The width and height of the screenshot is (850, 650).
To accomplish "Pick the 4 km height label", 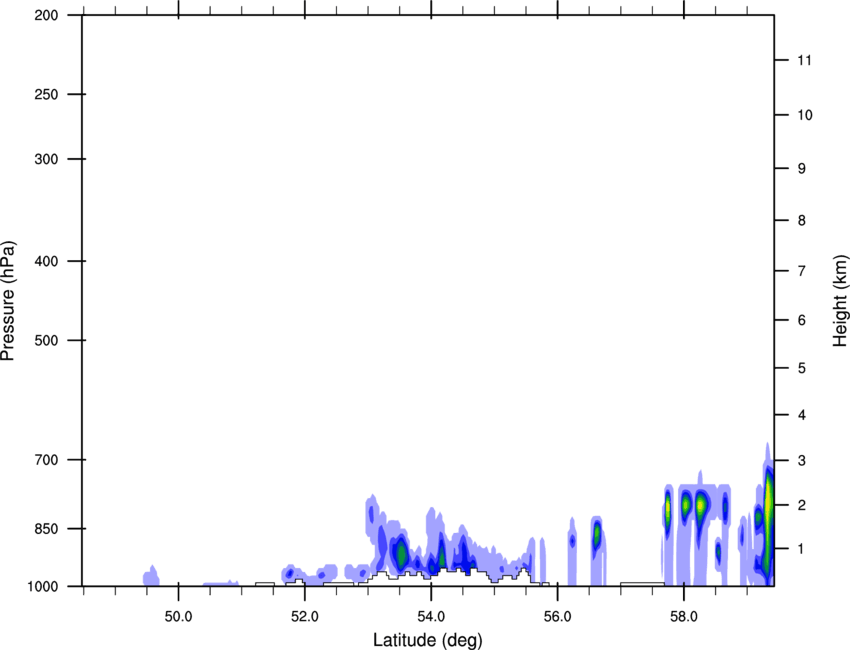I will pyautogui.click(x=802, y=415).
